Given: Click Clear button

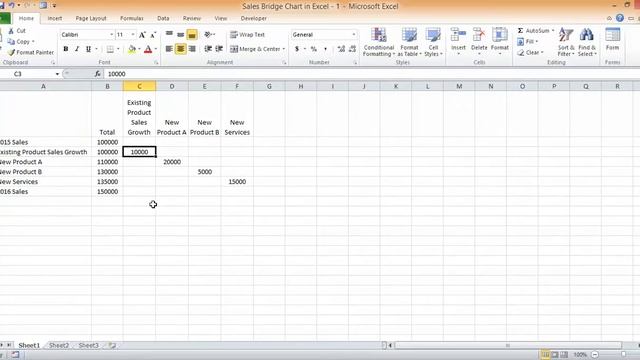Looking at the screenshot, I should coord(530,53).
